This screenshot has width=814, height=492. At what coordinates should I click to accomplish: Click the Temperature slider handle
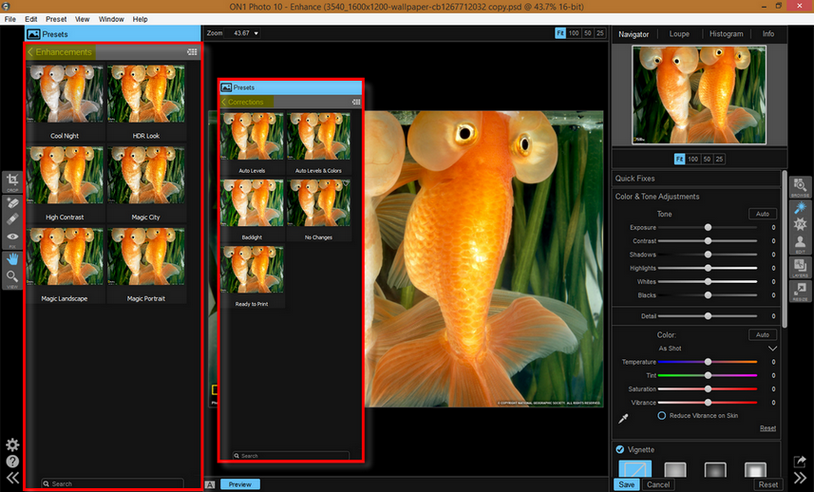(708, 362)
